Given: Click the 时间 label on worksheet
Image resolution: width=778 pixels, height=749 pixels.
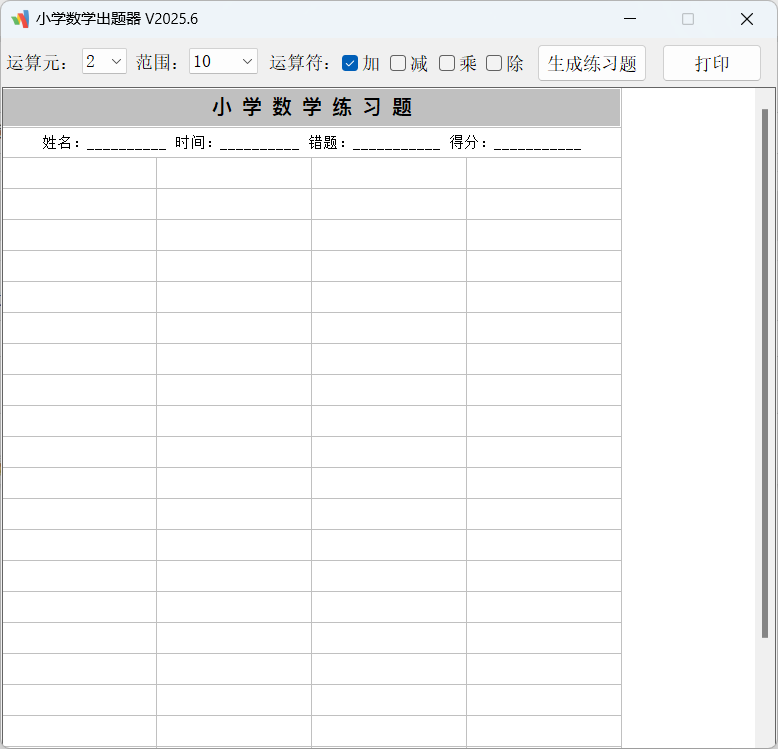Looking at the screenshot, I should click(194, 143).
